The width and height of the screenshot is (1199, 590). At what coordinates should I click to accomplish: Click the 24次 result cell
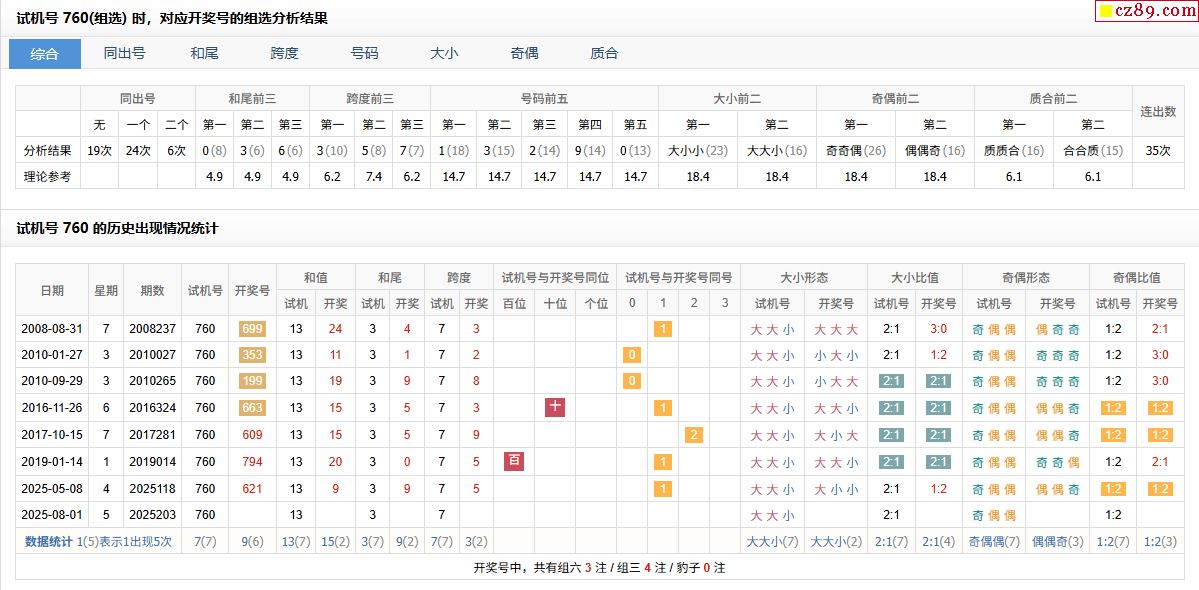pos(138,151)
